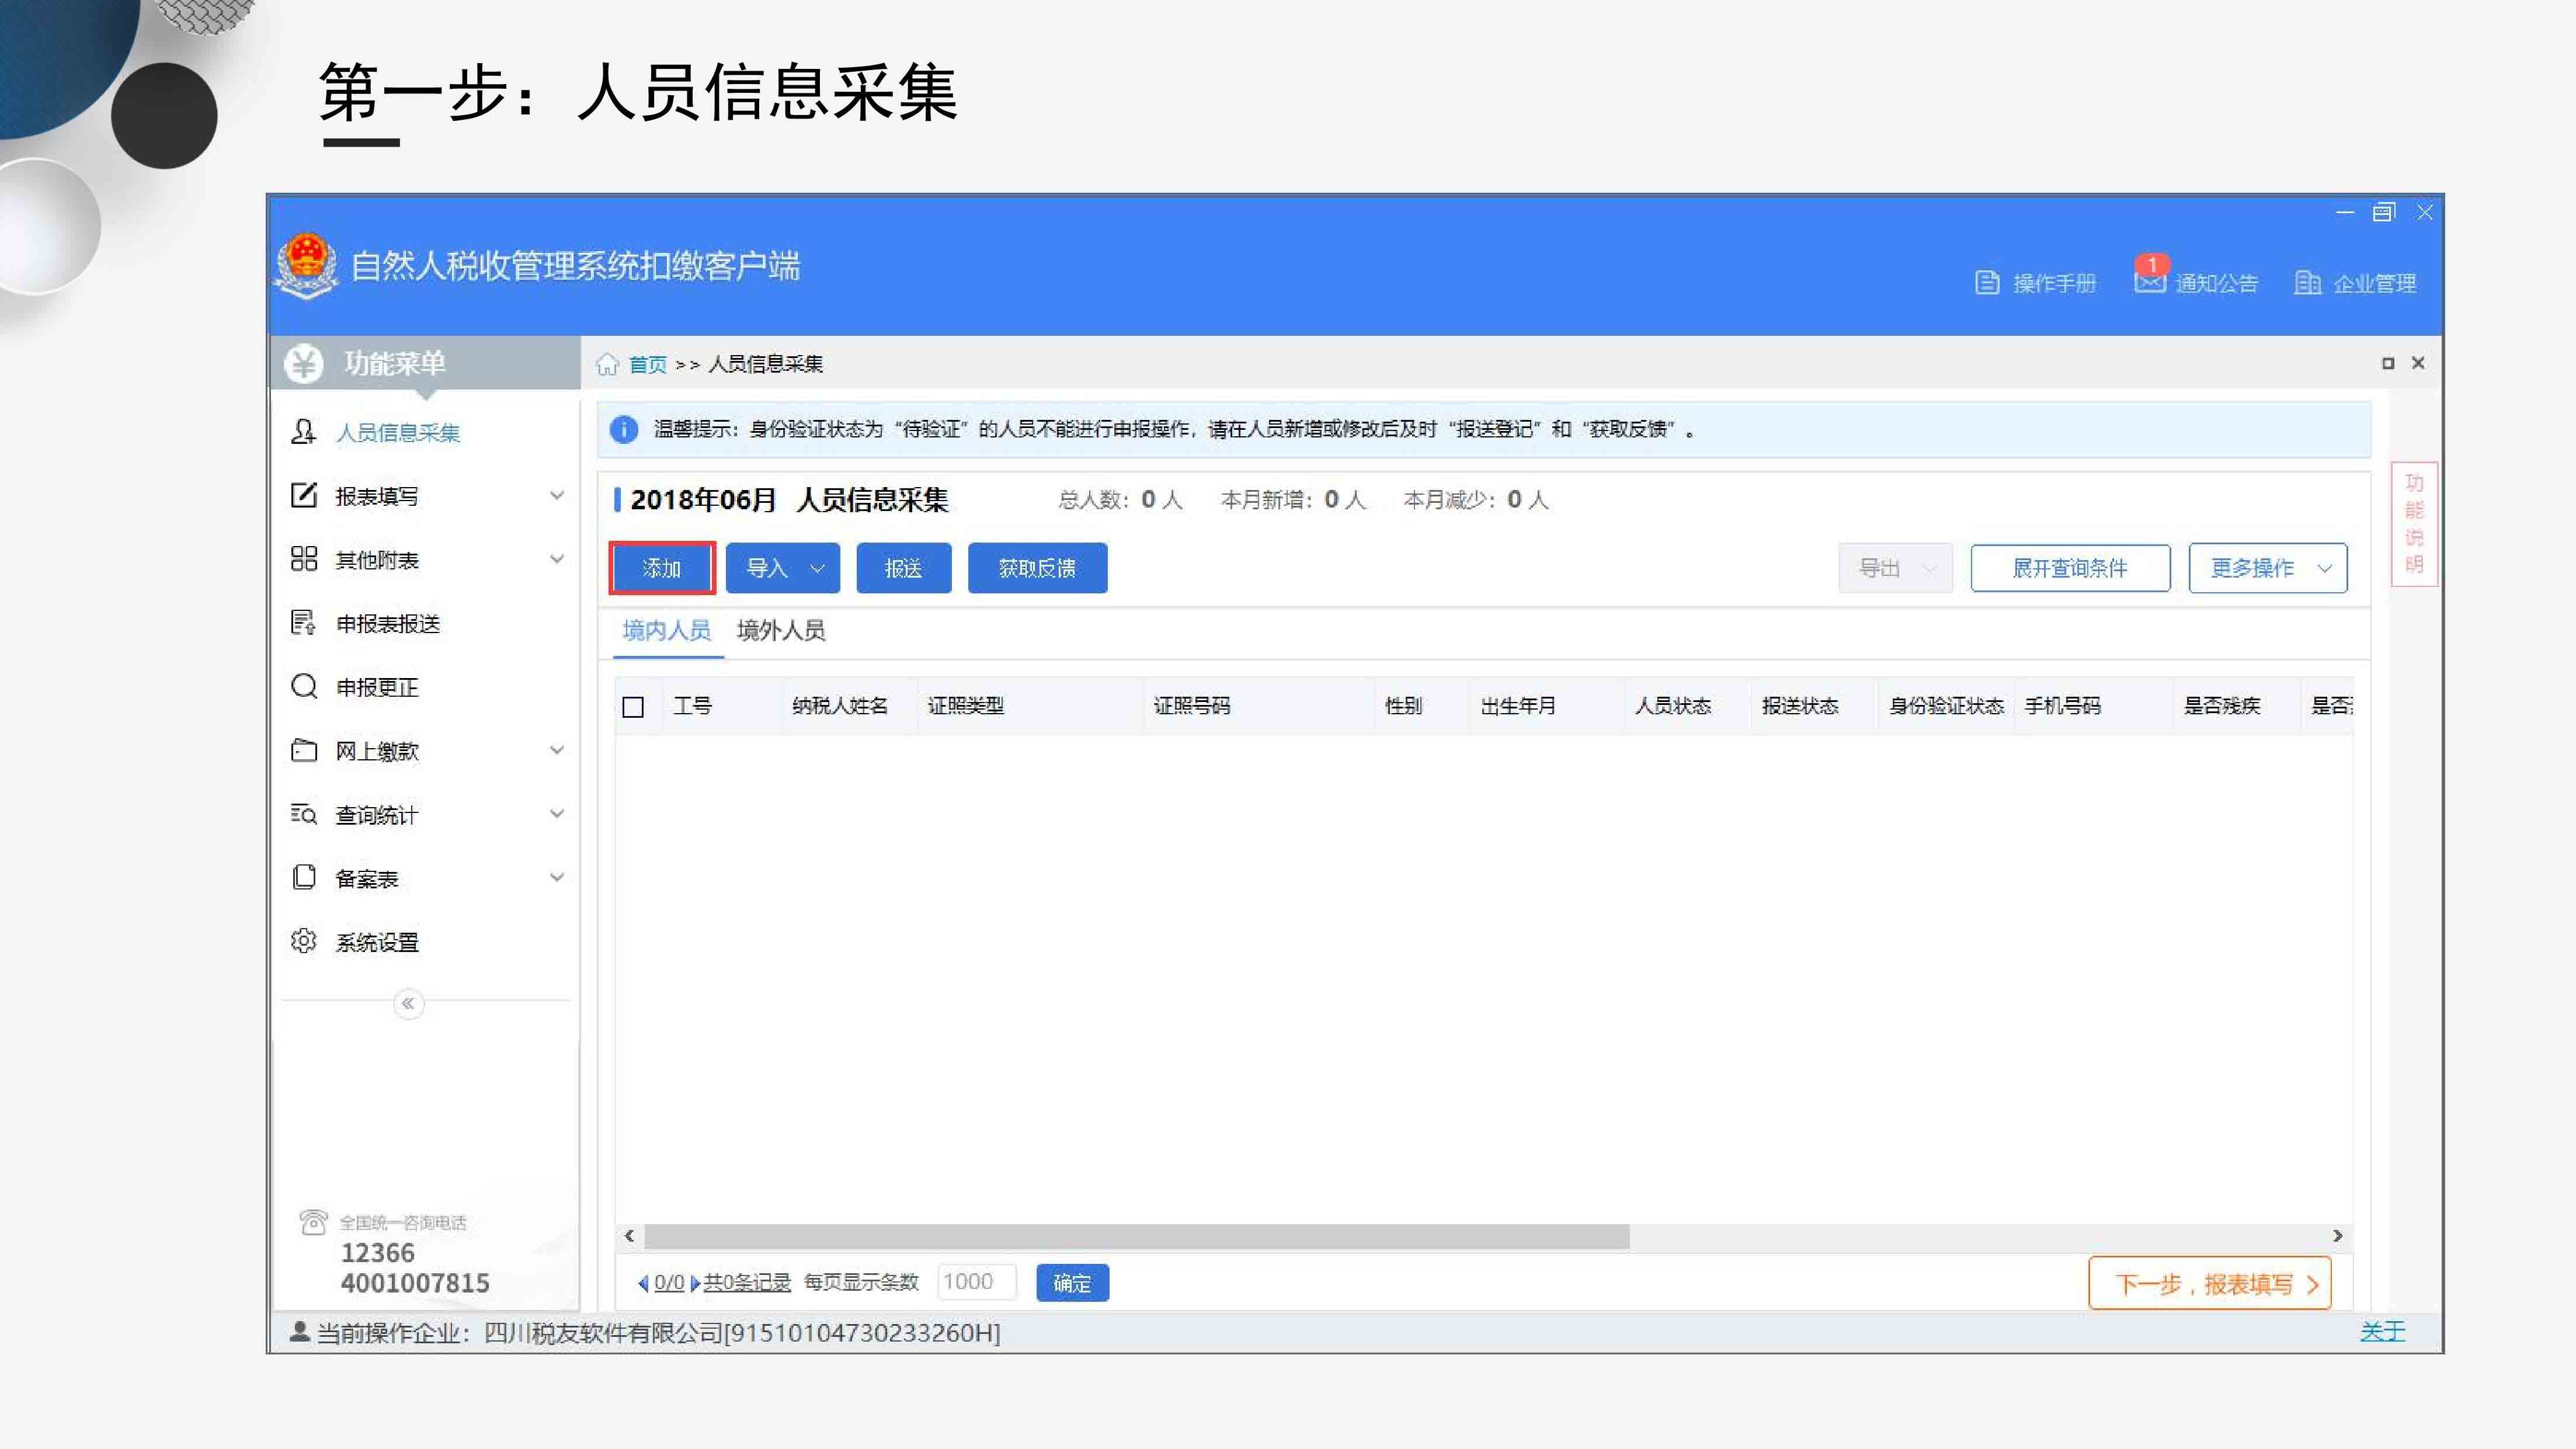2576x1449 pixels.
Task: Tick the select-all checkbox in table header
Action: (633, 707)
